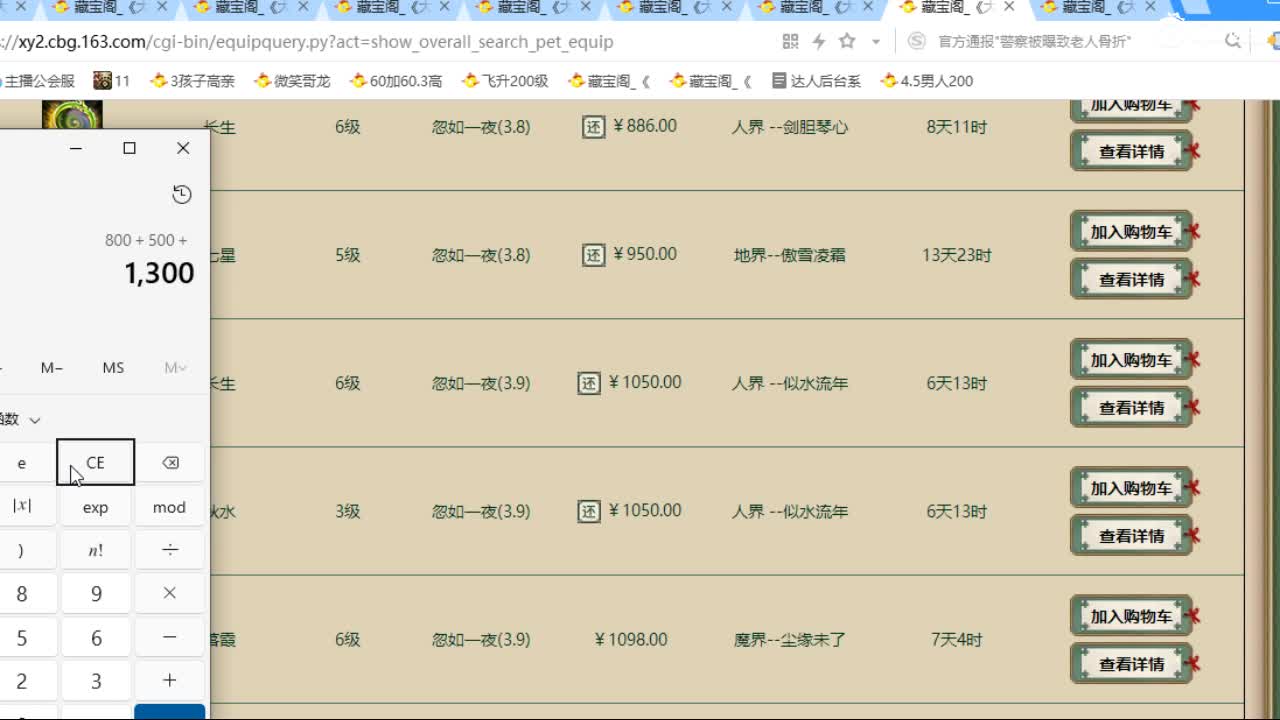Open the dropdown arrow next to the star icon
Image resolution: width=1280 pixels, height=720 pixels.
[876, 42]
